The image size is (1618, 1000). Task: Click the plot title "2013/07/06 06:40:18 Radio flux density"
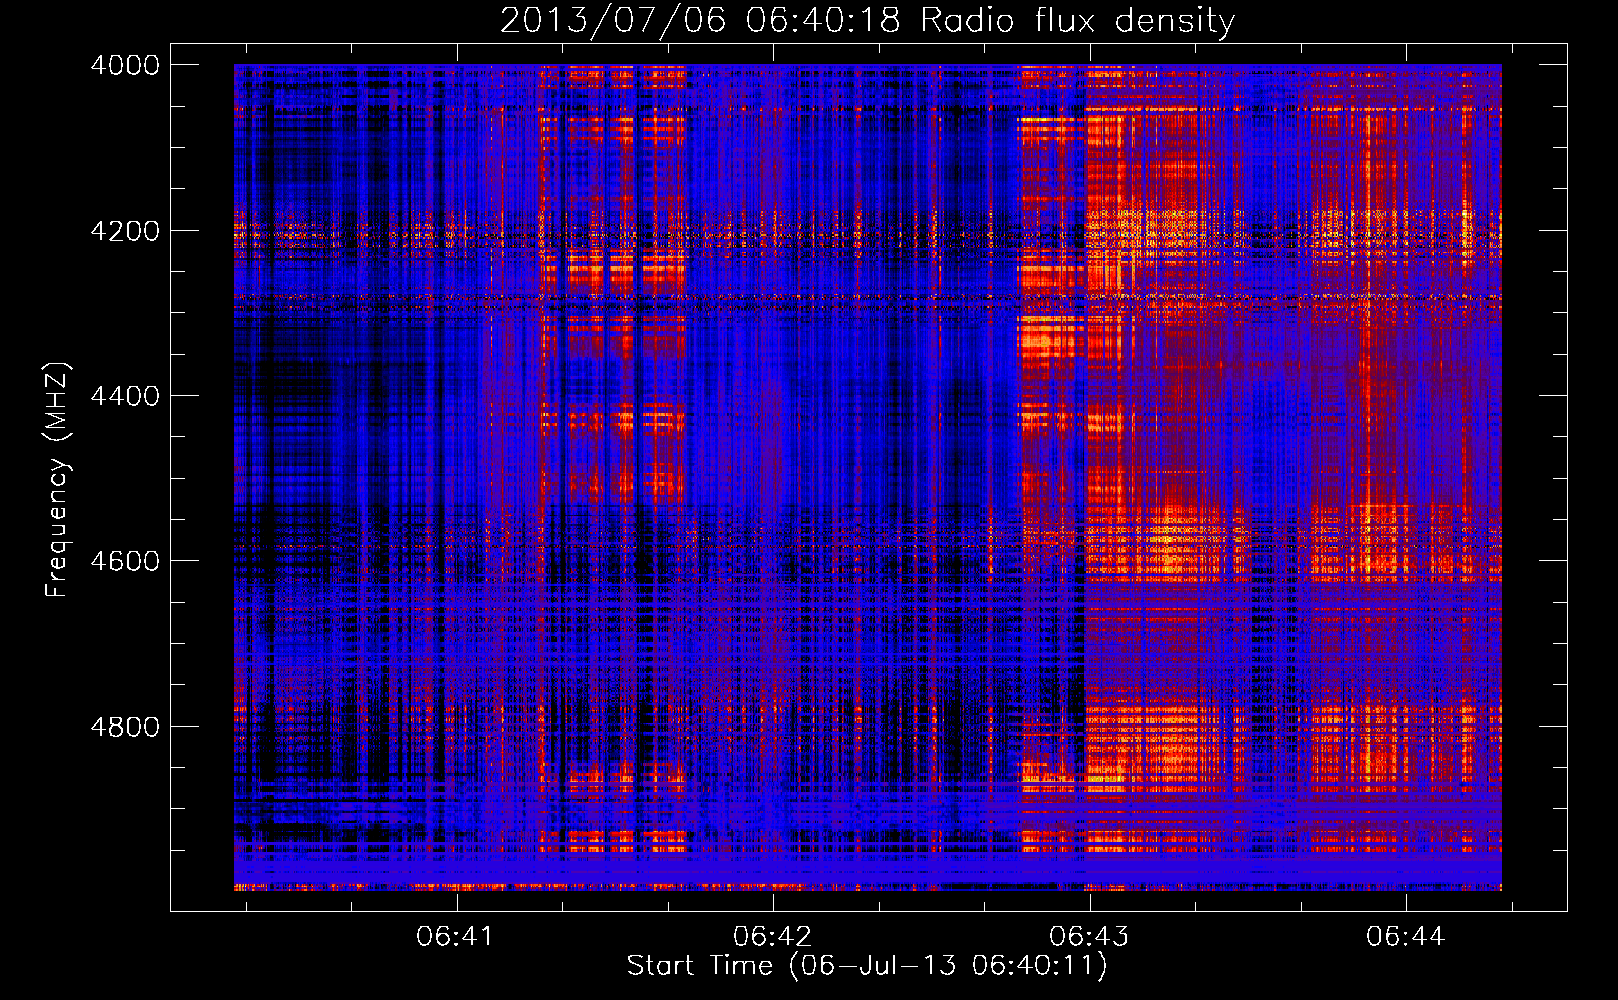coord(868,20)
